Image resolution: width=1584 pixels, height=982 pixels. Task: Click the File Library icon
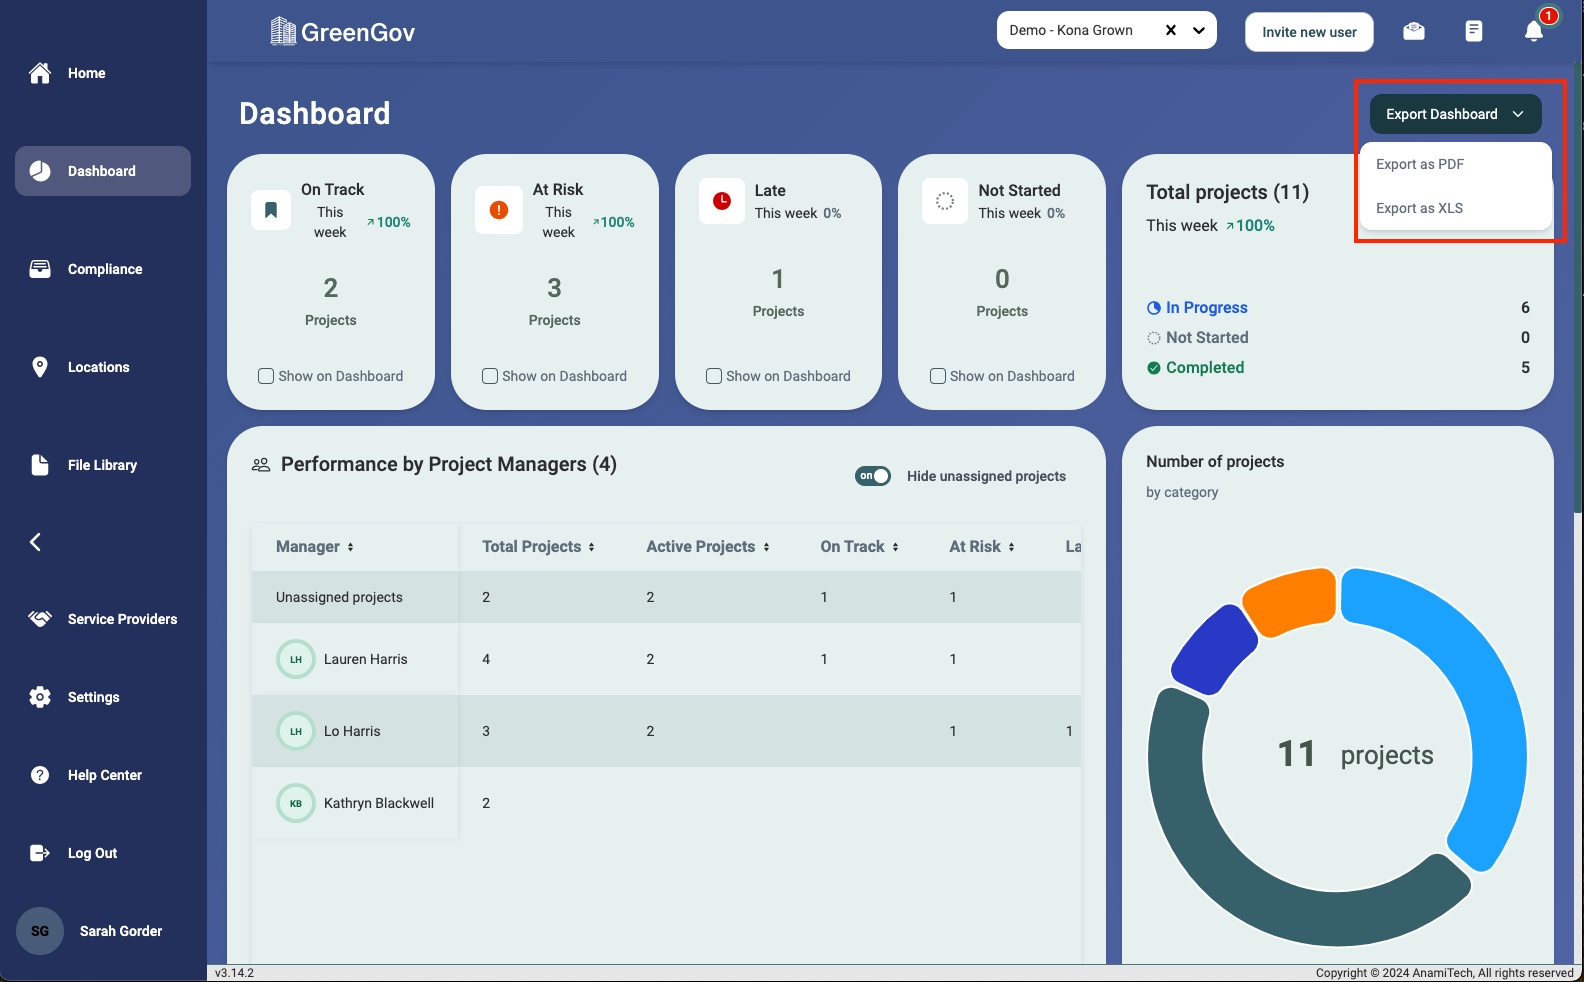coord(40,465)
